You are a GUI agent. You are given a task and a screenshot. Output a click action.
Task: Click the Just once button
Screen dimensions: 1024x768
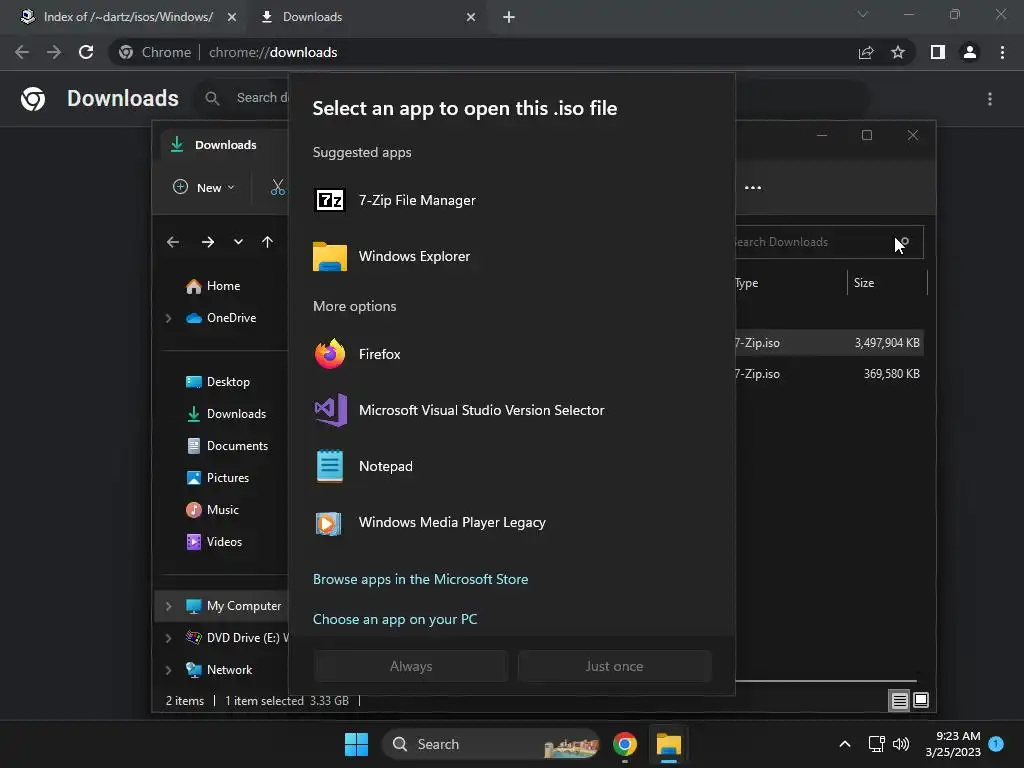pyautogui.click(x=614, y=666)
